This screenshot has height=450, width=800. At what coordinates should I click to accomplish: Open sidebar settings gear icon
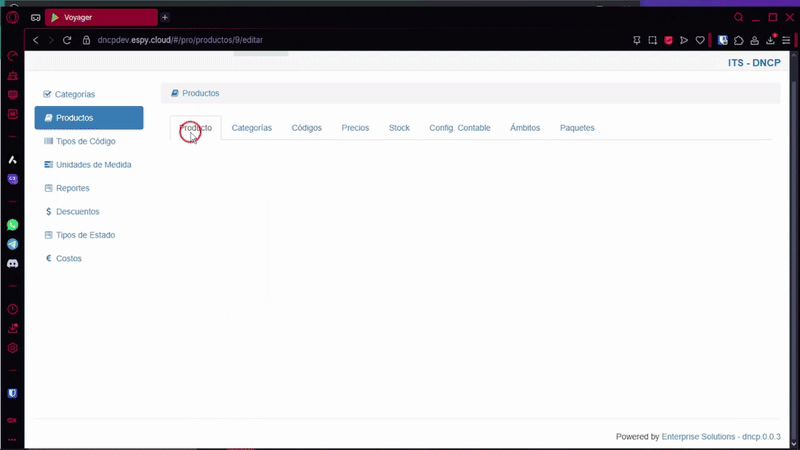[13, 348]
